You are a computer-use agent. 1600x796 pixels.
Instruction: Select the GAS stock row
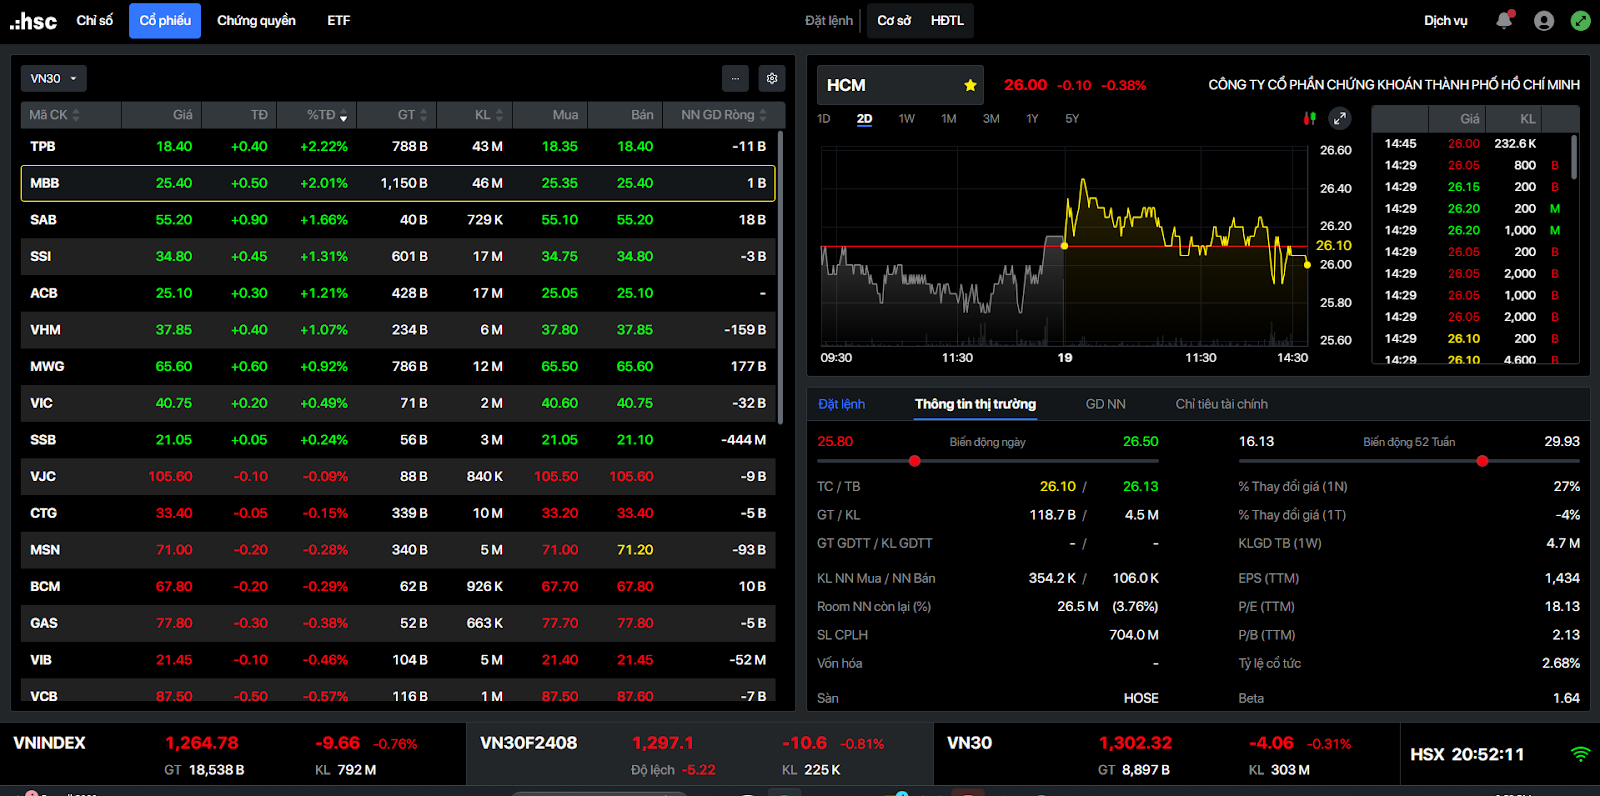pyautogui.click(x=398, y=623)
